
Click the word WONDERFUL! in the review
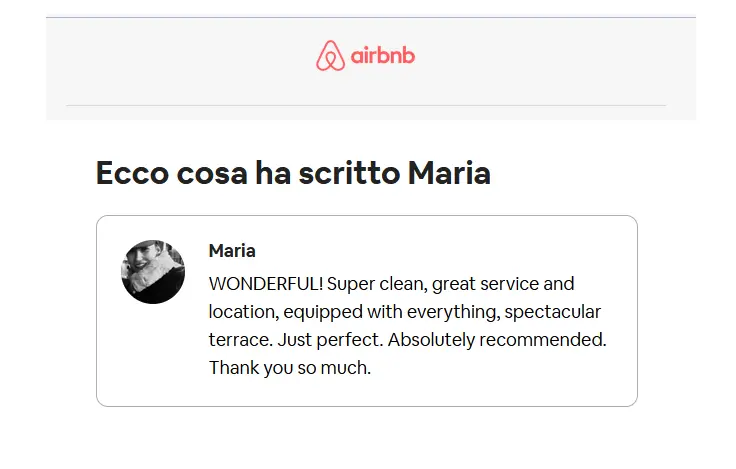266,284
